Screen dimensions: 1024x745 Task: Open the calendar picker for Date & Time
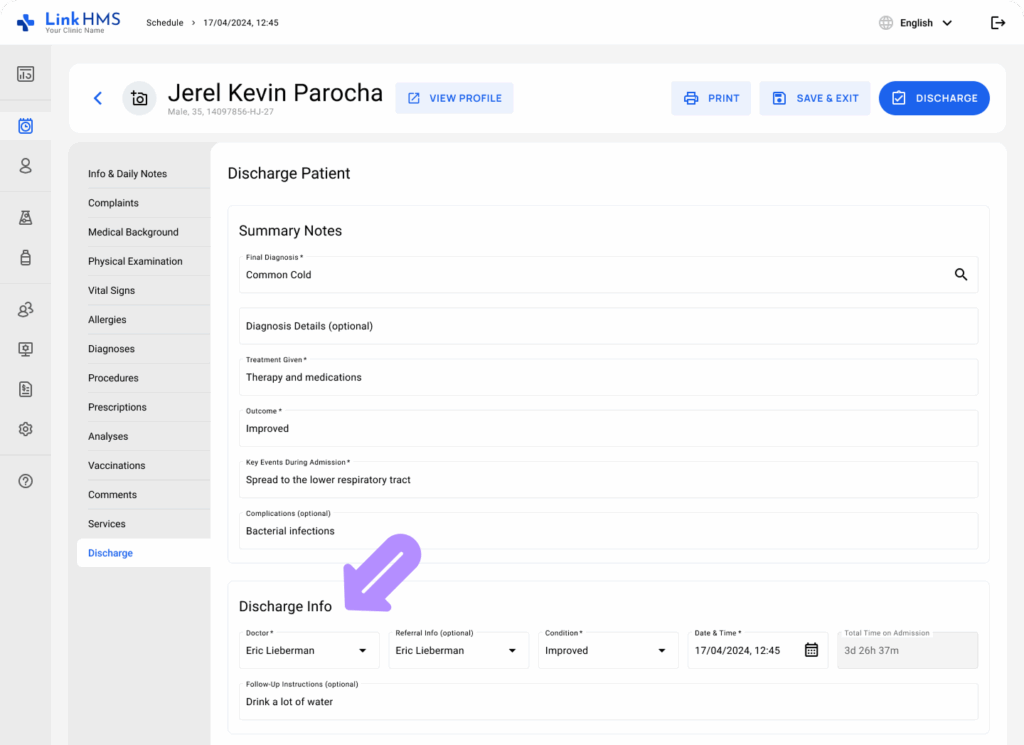pyautogui.click(x=811, y=650)
